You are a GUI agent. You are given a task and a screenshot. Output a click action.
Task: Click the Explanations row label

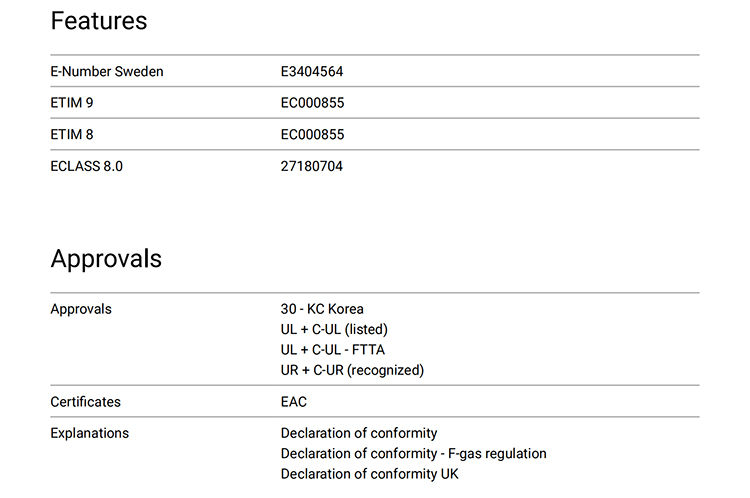[89, 433]
